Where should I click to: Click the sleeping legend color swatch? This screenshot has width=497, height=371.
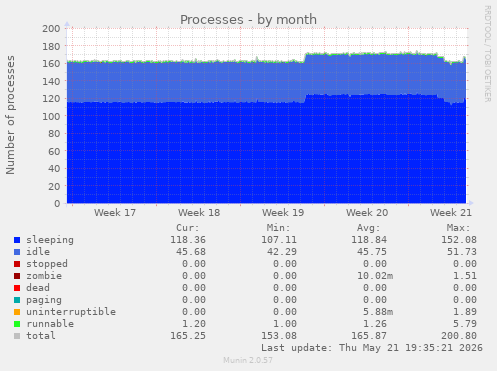(17, 240)
